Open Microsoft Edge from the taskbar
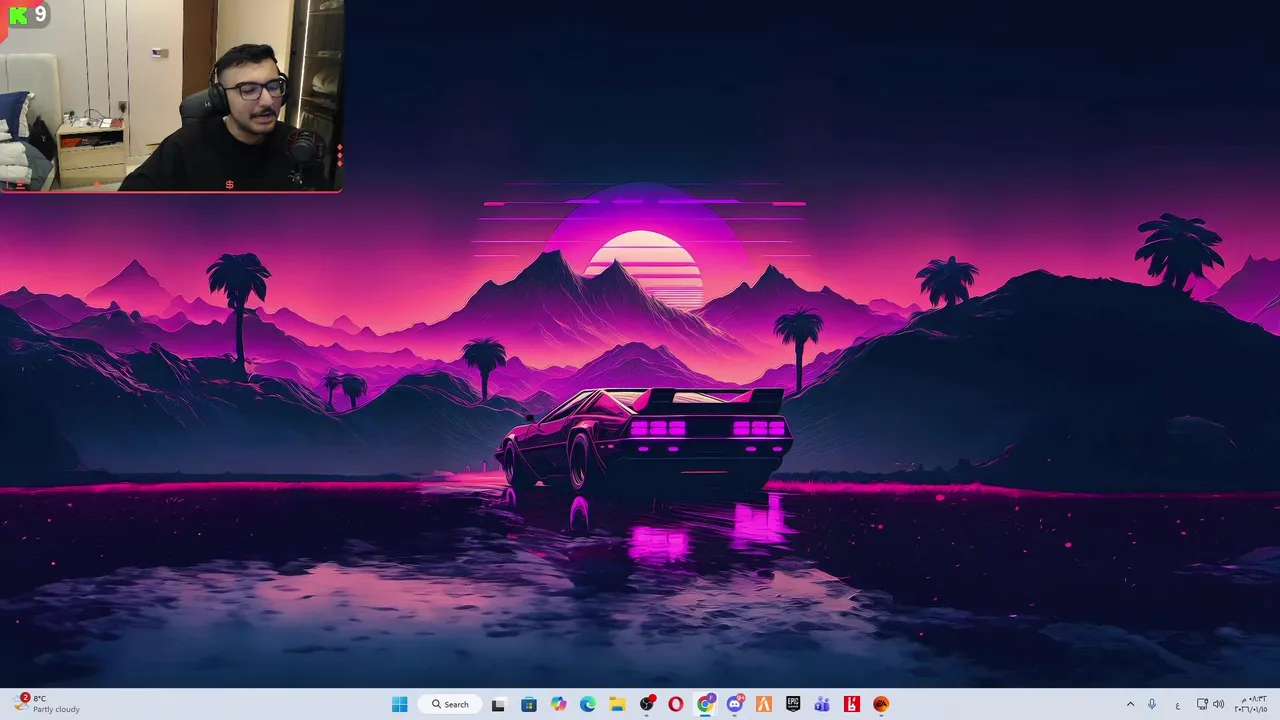This screenshot has height=720, width=1280. click(588, 704)
